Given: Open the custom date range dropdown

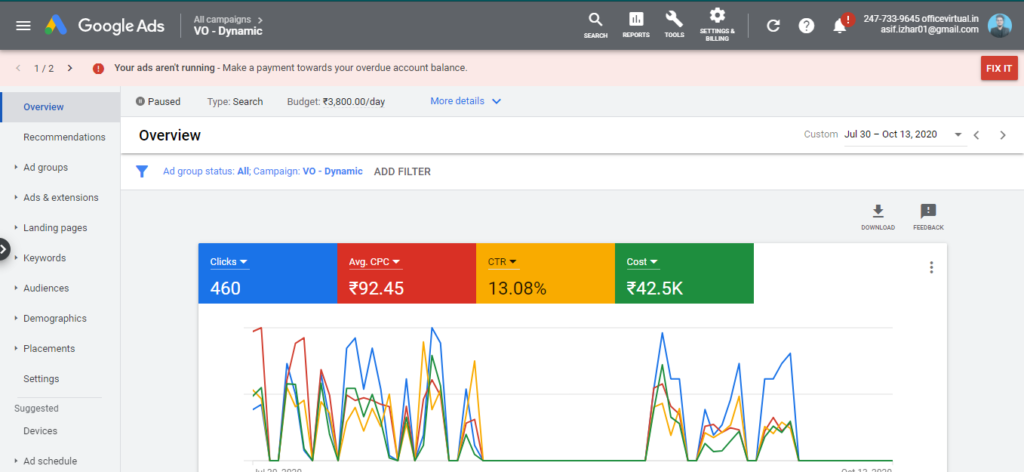Looking at the screenshot, I should (957, 135).
